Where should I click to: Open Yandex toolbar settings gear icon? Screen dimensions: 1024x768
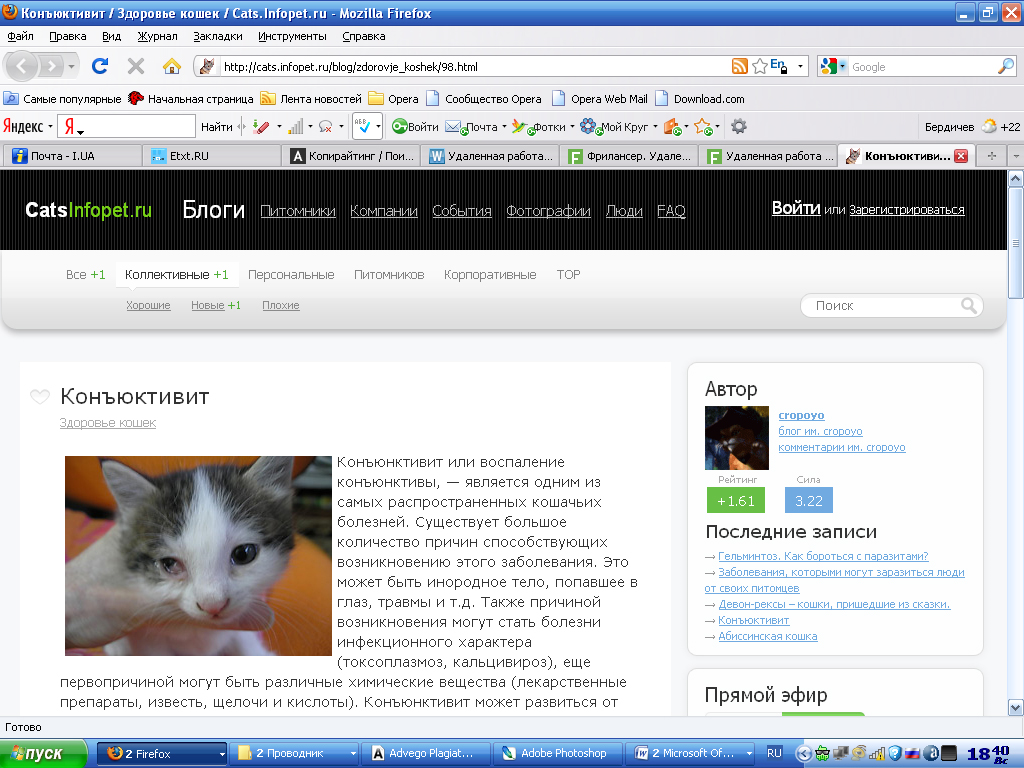(x=739, y=126)
